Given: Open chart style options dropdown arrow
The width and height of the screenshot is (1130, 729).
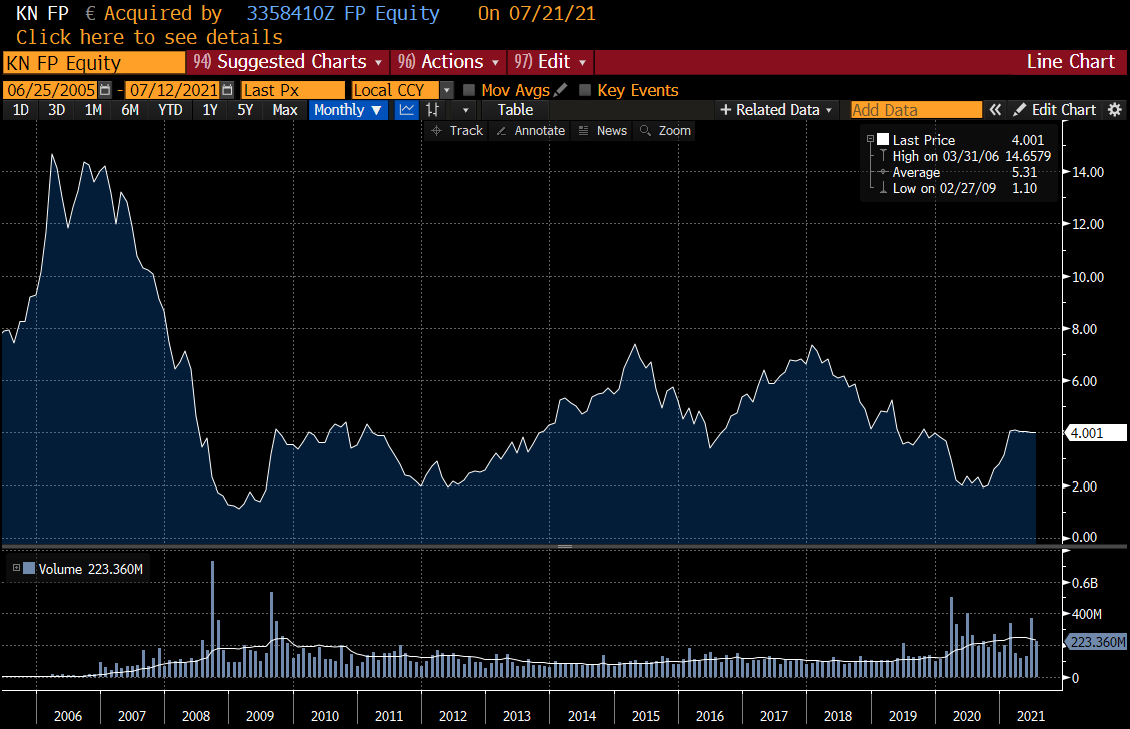Looking at the screenshot, I should [x=466, y=110].
